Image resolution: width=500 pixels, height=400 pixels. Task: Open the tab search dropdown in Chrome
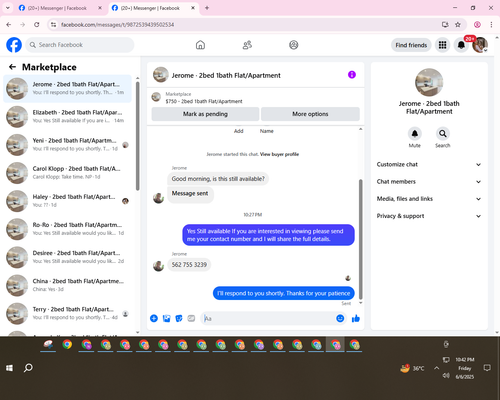8,8
